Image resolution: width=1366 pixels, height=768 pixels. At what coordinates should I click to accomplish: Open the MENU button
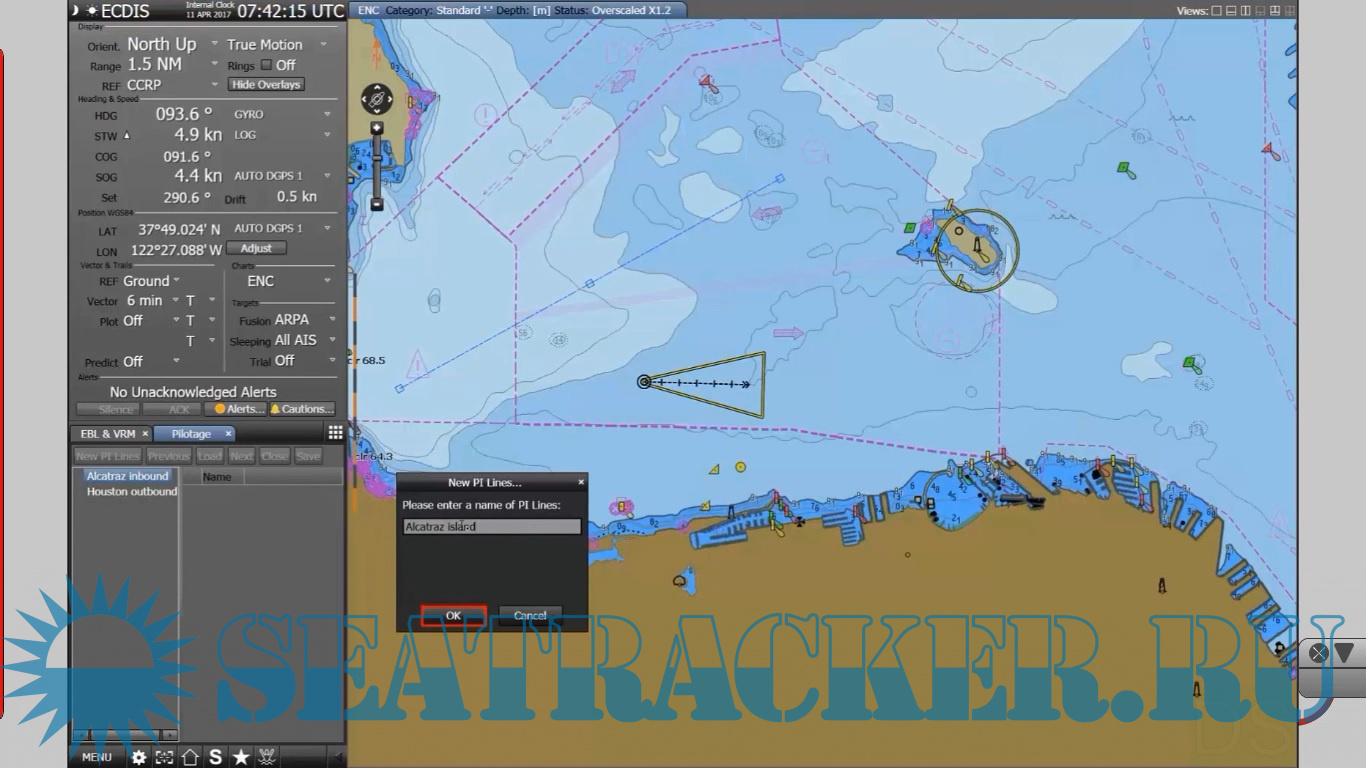[97, 758]
